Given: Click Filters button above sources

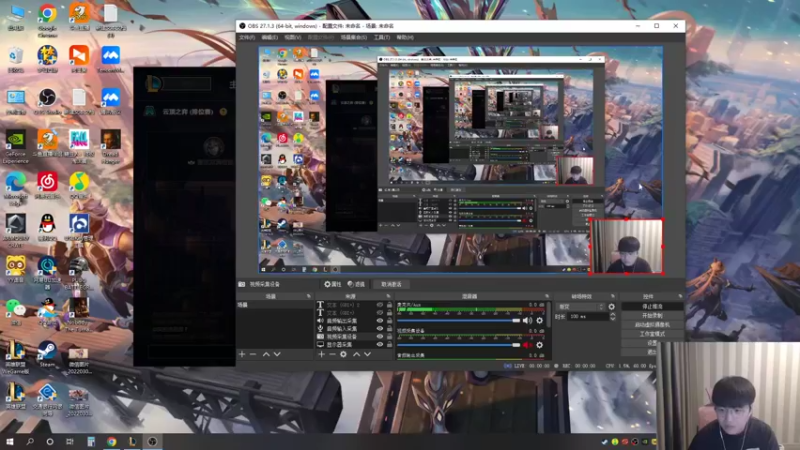Looking at the screenshot, I should [356, 284].
